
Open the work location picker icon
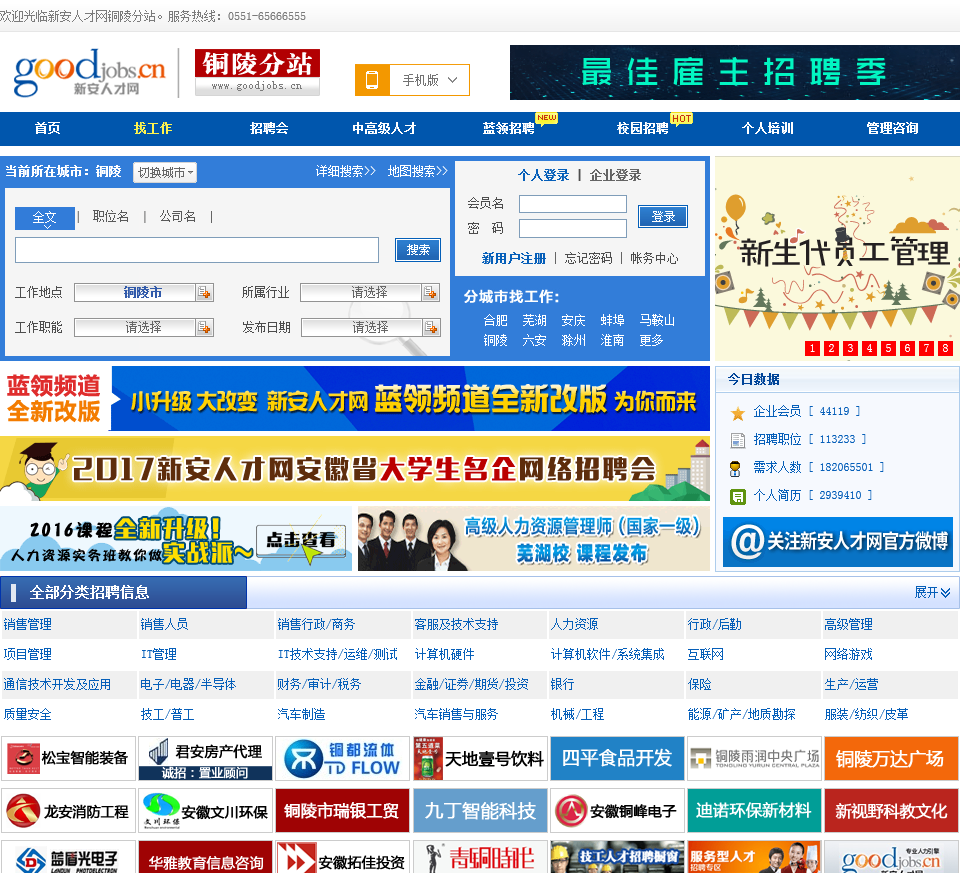pos(204,293)
